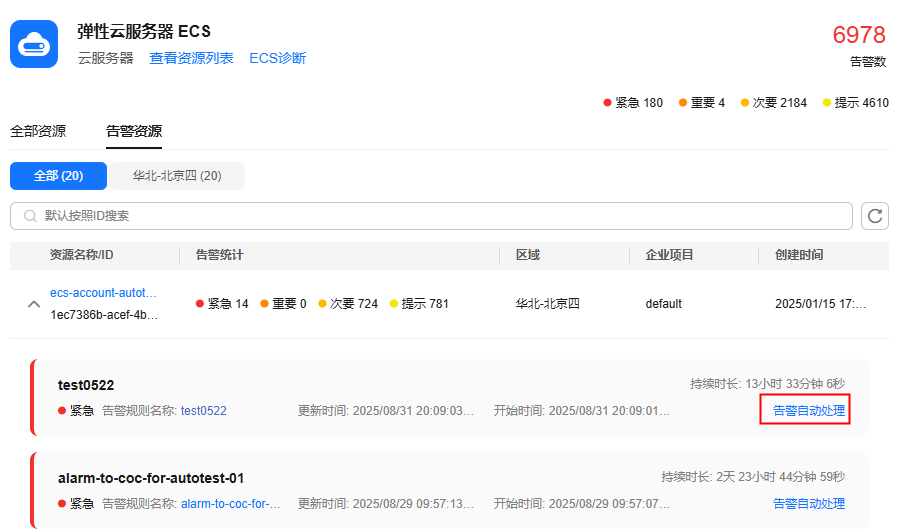Focus the 默认按照ID搜索 search field
Image resolution: width=898 pixels, height=532 pixels.
pyautogui.click(x=431, y=216)
